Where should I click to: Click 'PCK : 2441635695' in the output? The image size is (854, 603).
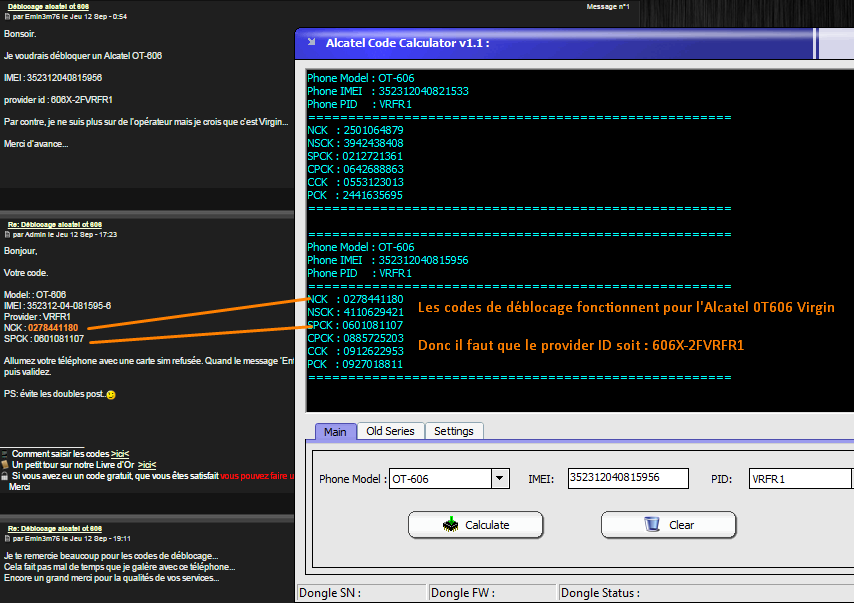click(x=355, y=196)
